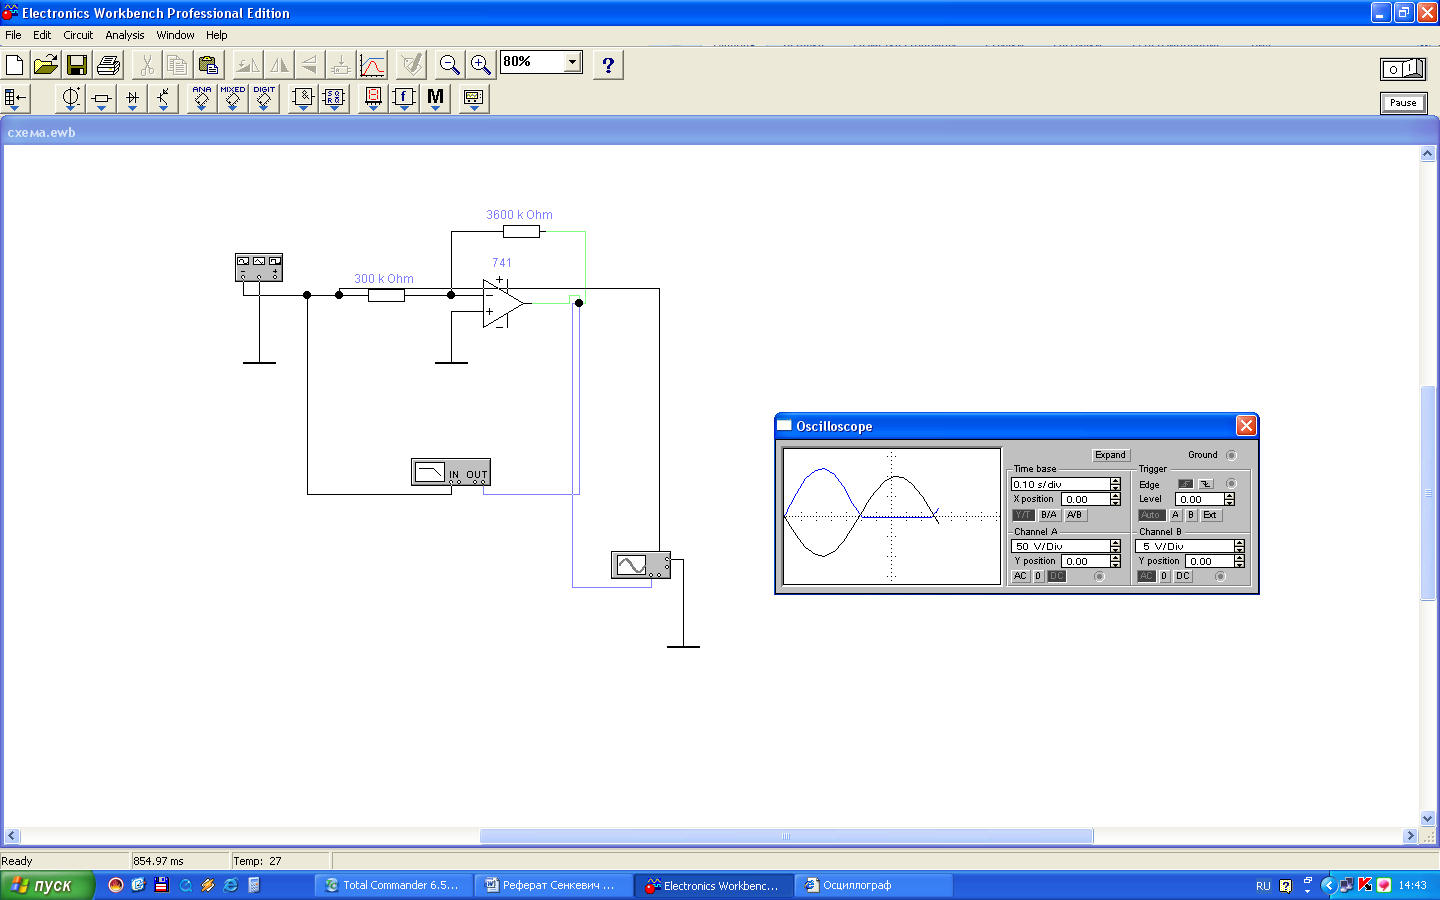Open the Diodes parts bin

(x=132, y=98)
